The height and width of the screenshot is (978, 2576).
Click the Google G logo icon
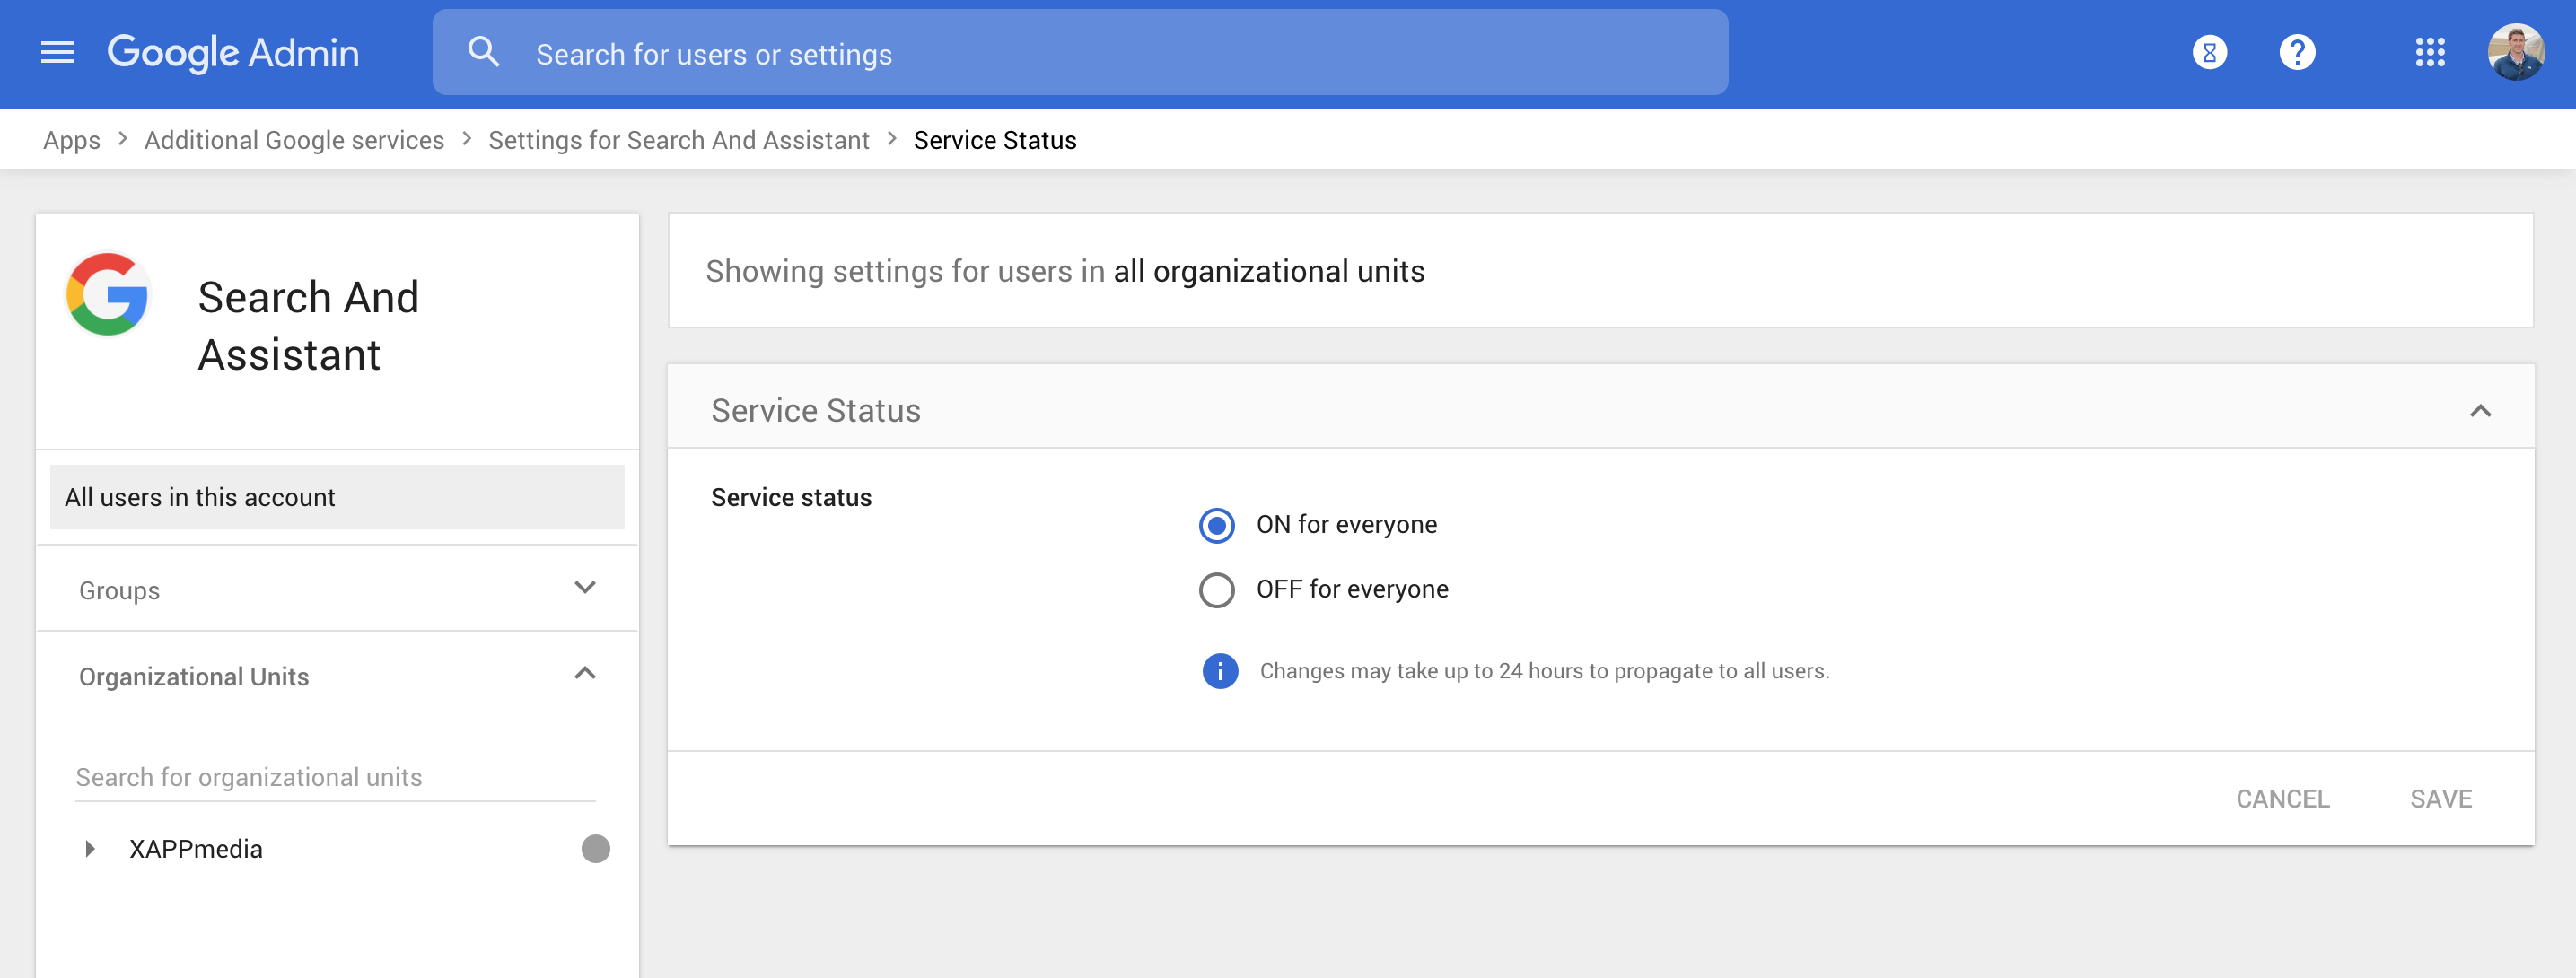[108, 295]
